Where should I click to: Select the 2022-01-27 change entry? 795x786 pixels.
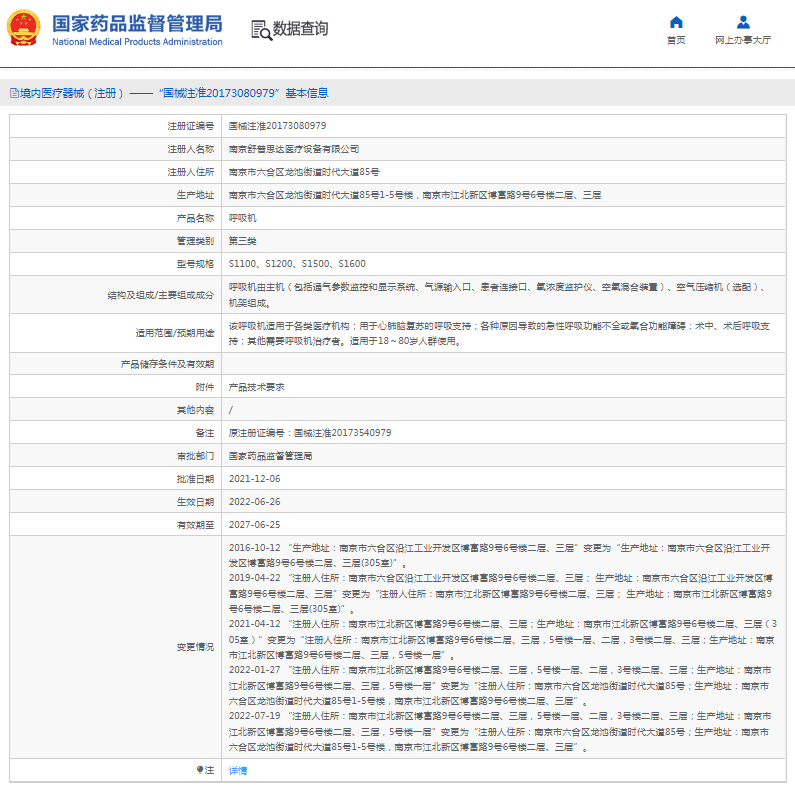tap(500, 686)
